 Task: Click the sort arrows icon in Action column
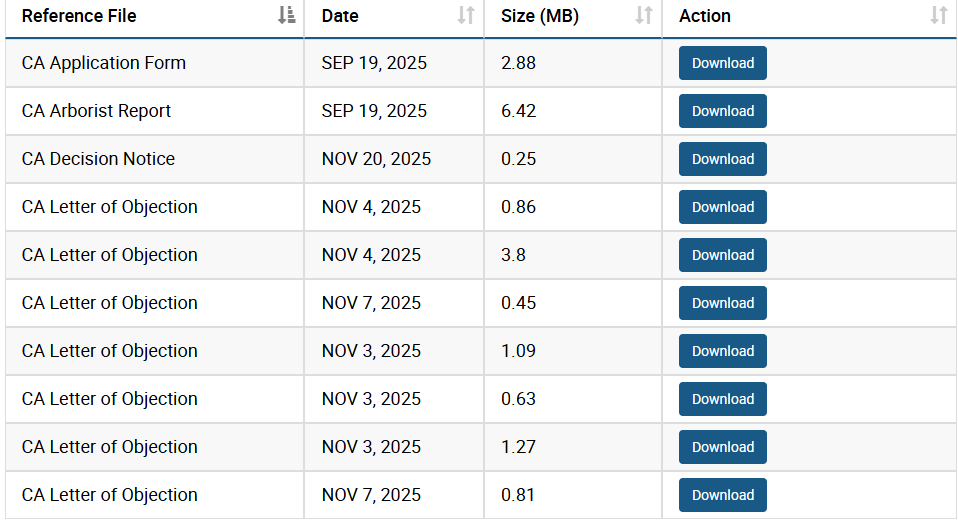click(x=938, y=15)
